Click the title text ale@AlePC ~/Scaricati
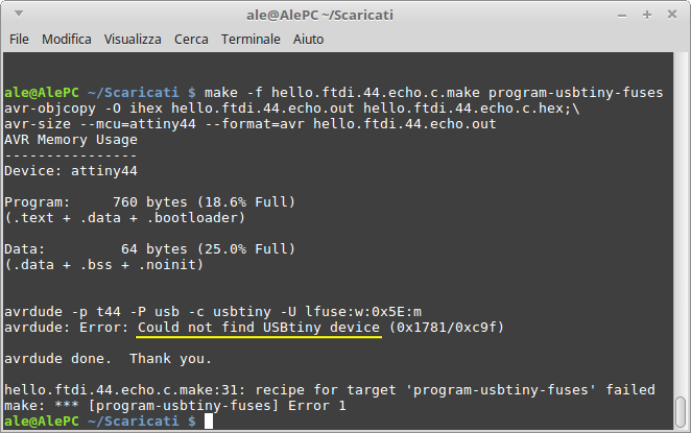 [x=320, y=15]
